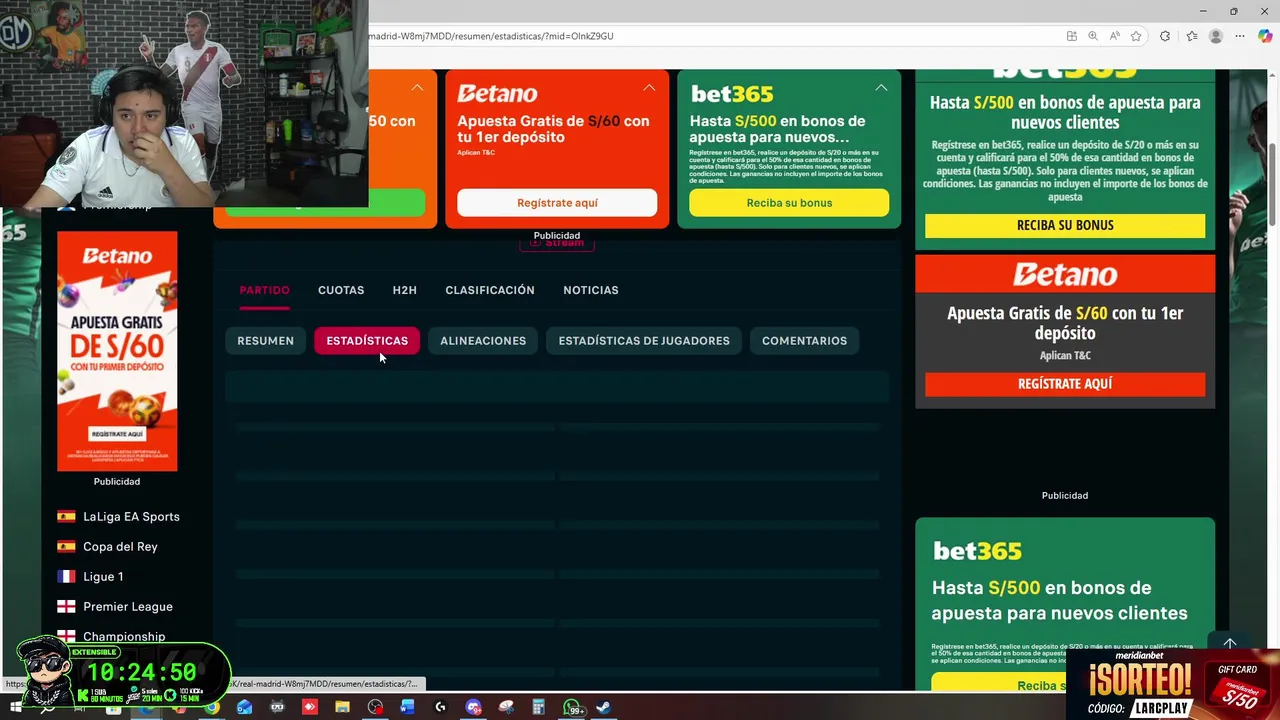Click the Spain flag beside LaLiga EA Sports
This screenshot has width=1280, height=720.
pyautogui.click(x=66, y=517)
